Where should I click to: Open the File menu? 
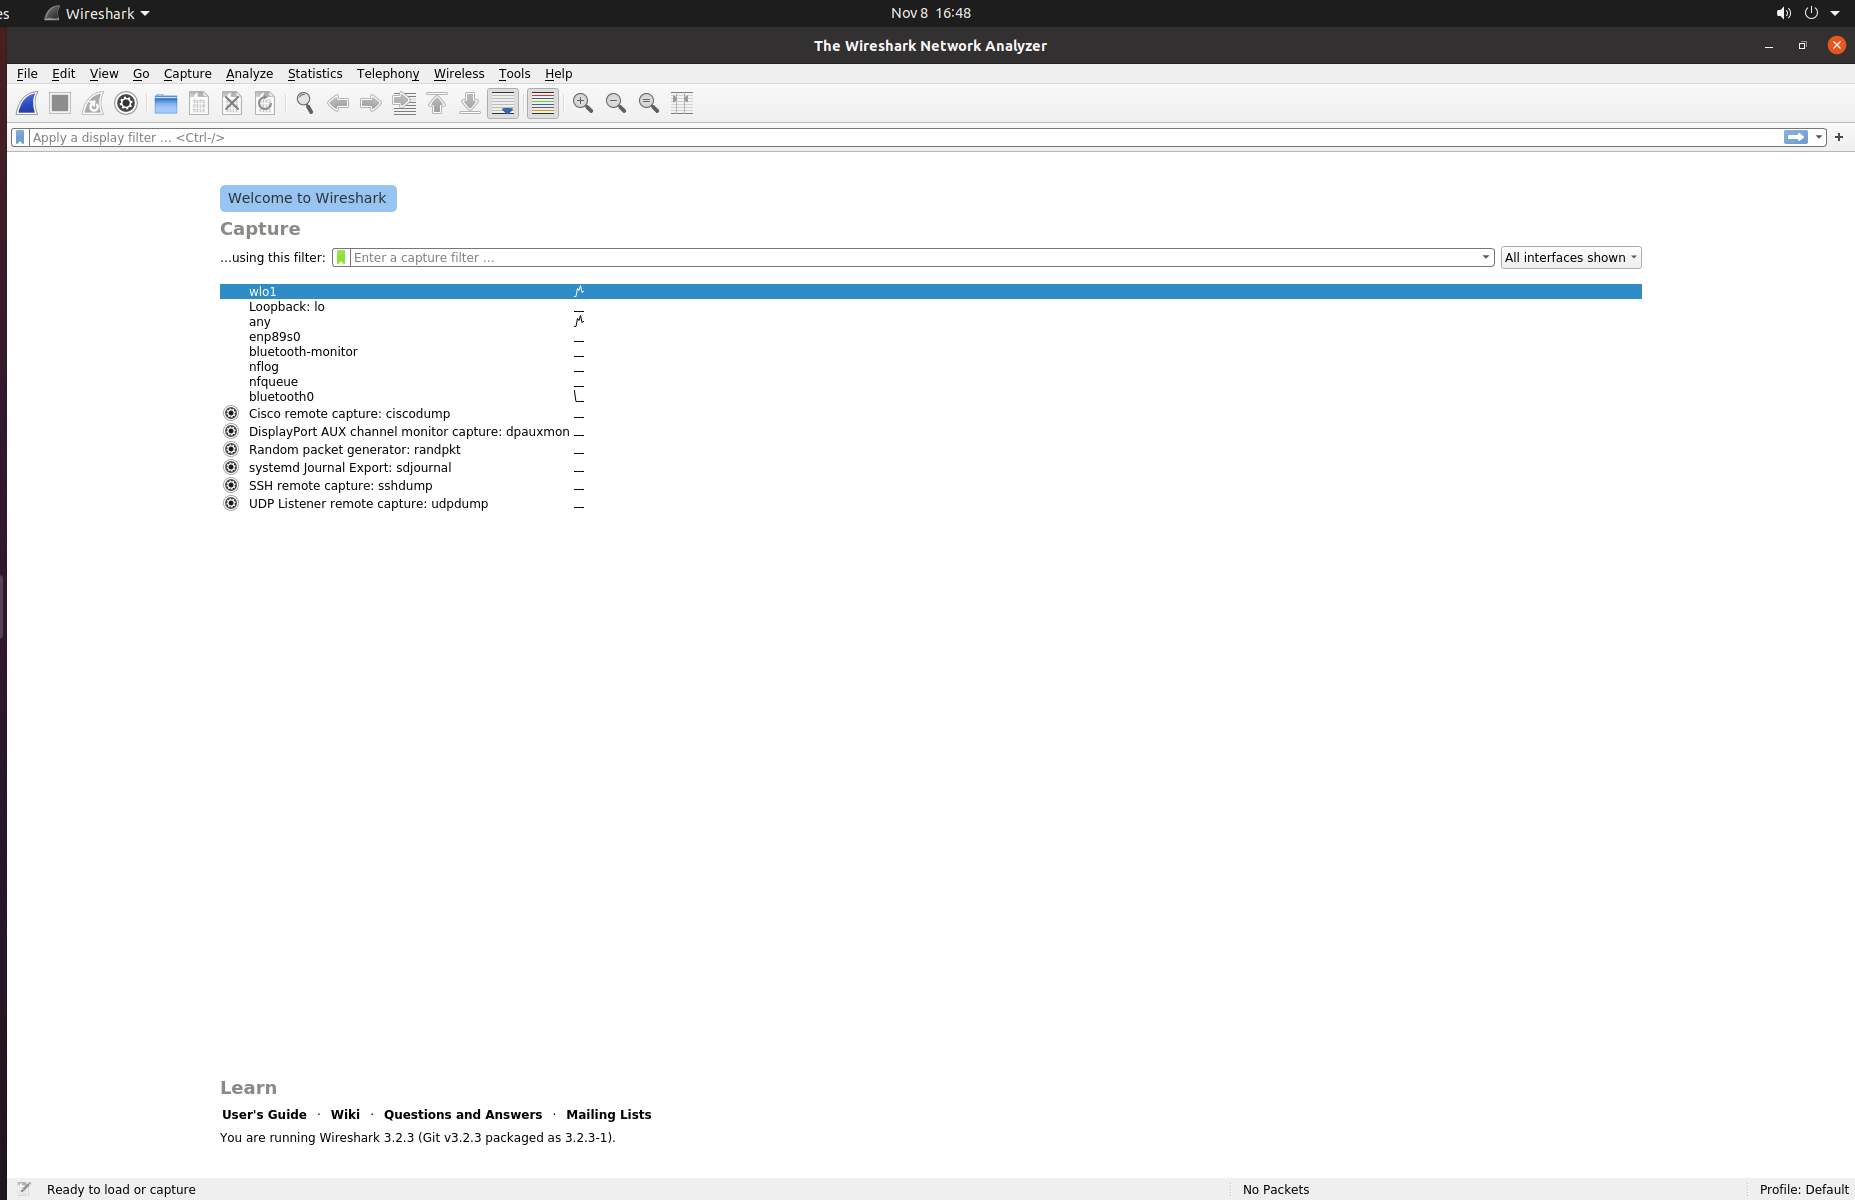pos(27,73)
